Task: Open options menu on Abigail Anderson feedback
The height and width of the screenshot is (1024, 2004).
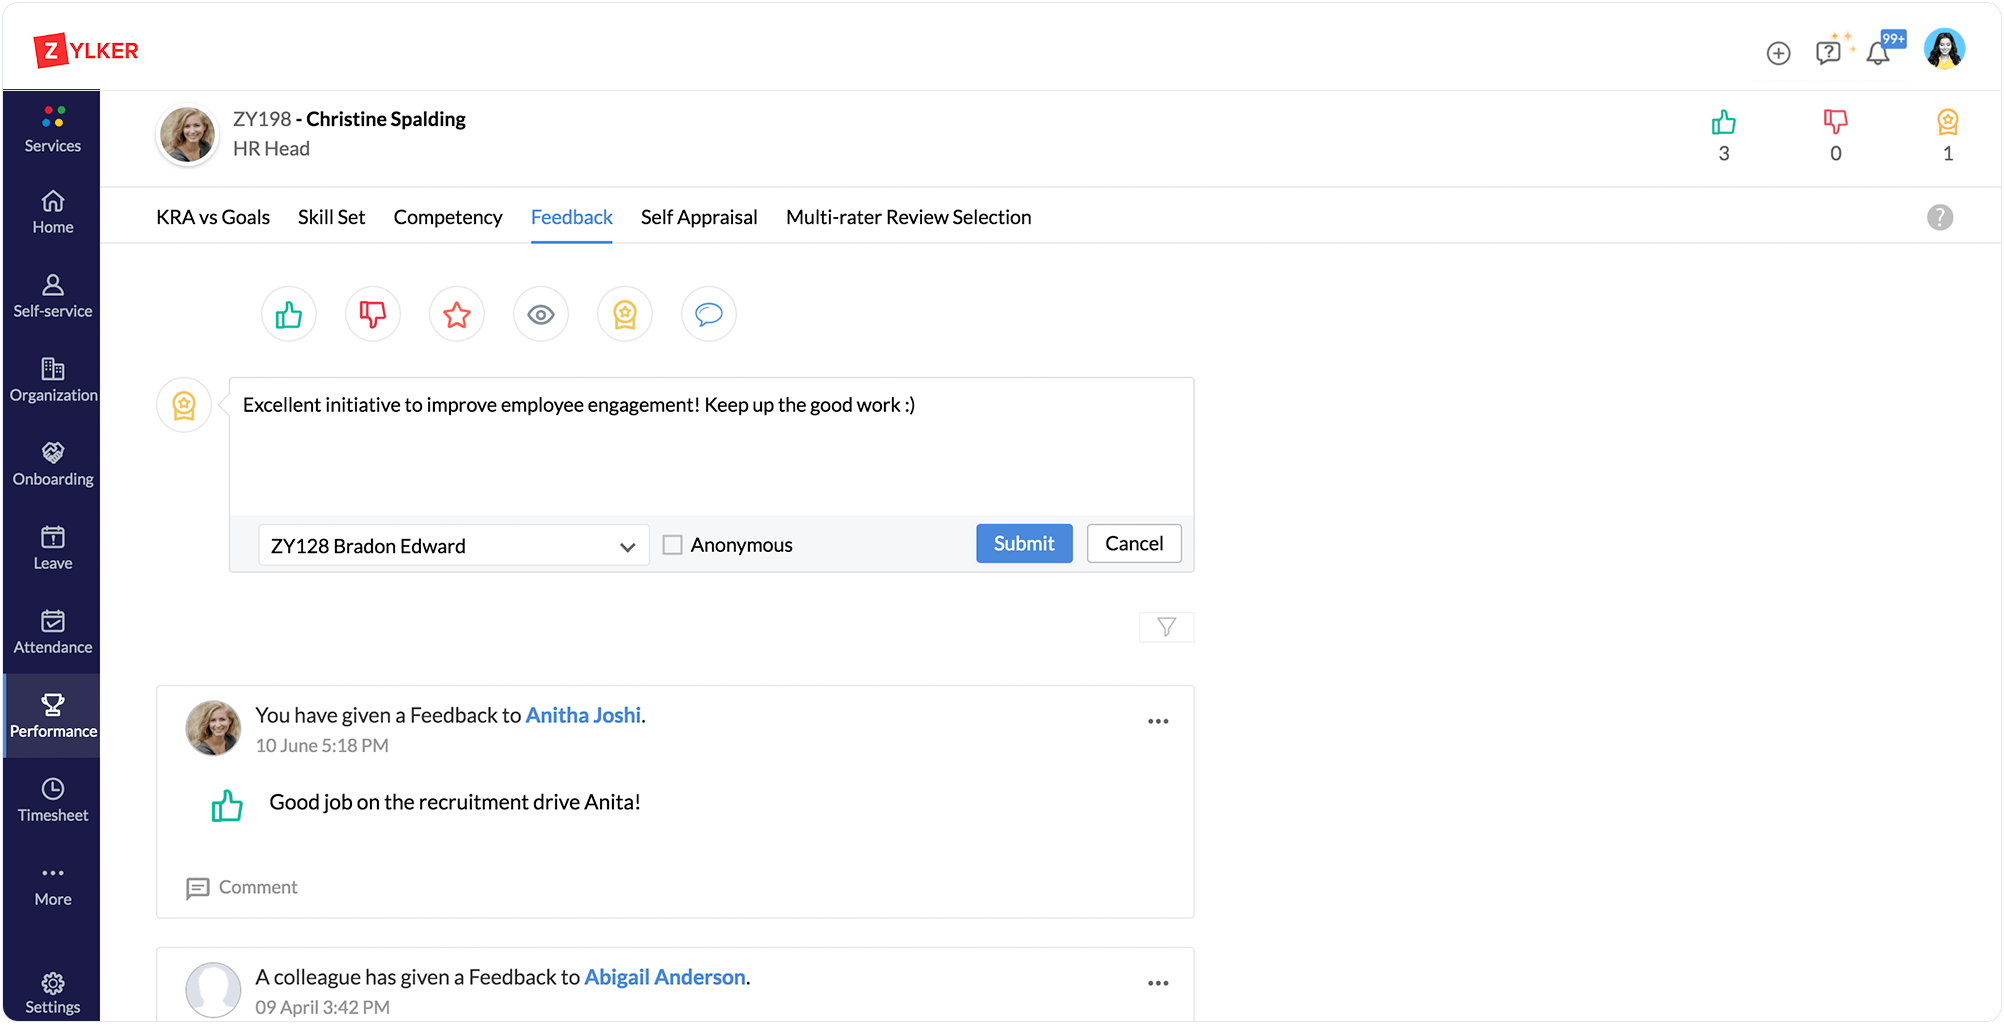Action: 1158,983
